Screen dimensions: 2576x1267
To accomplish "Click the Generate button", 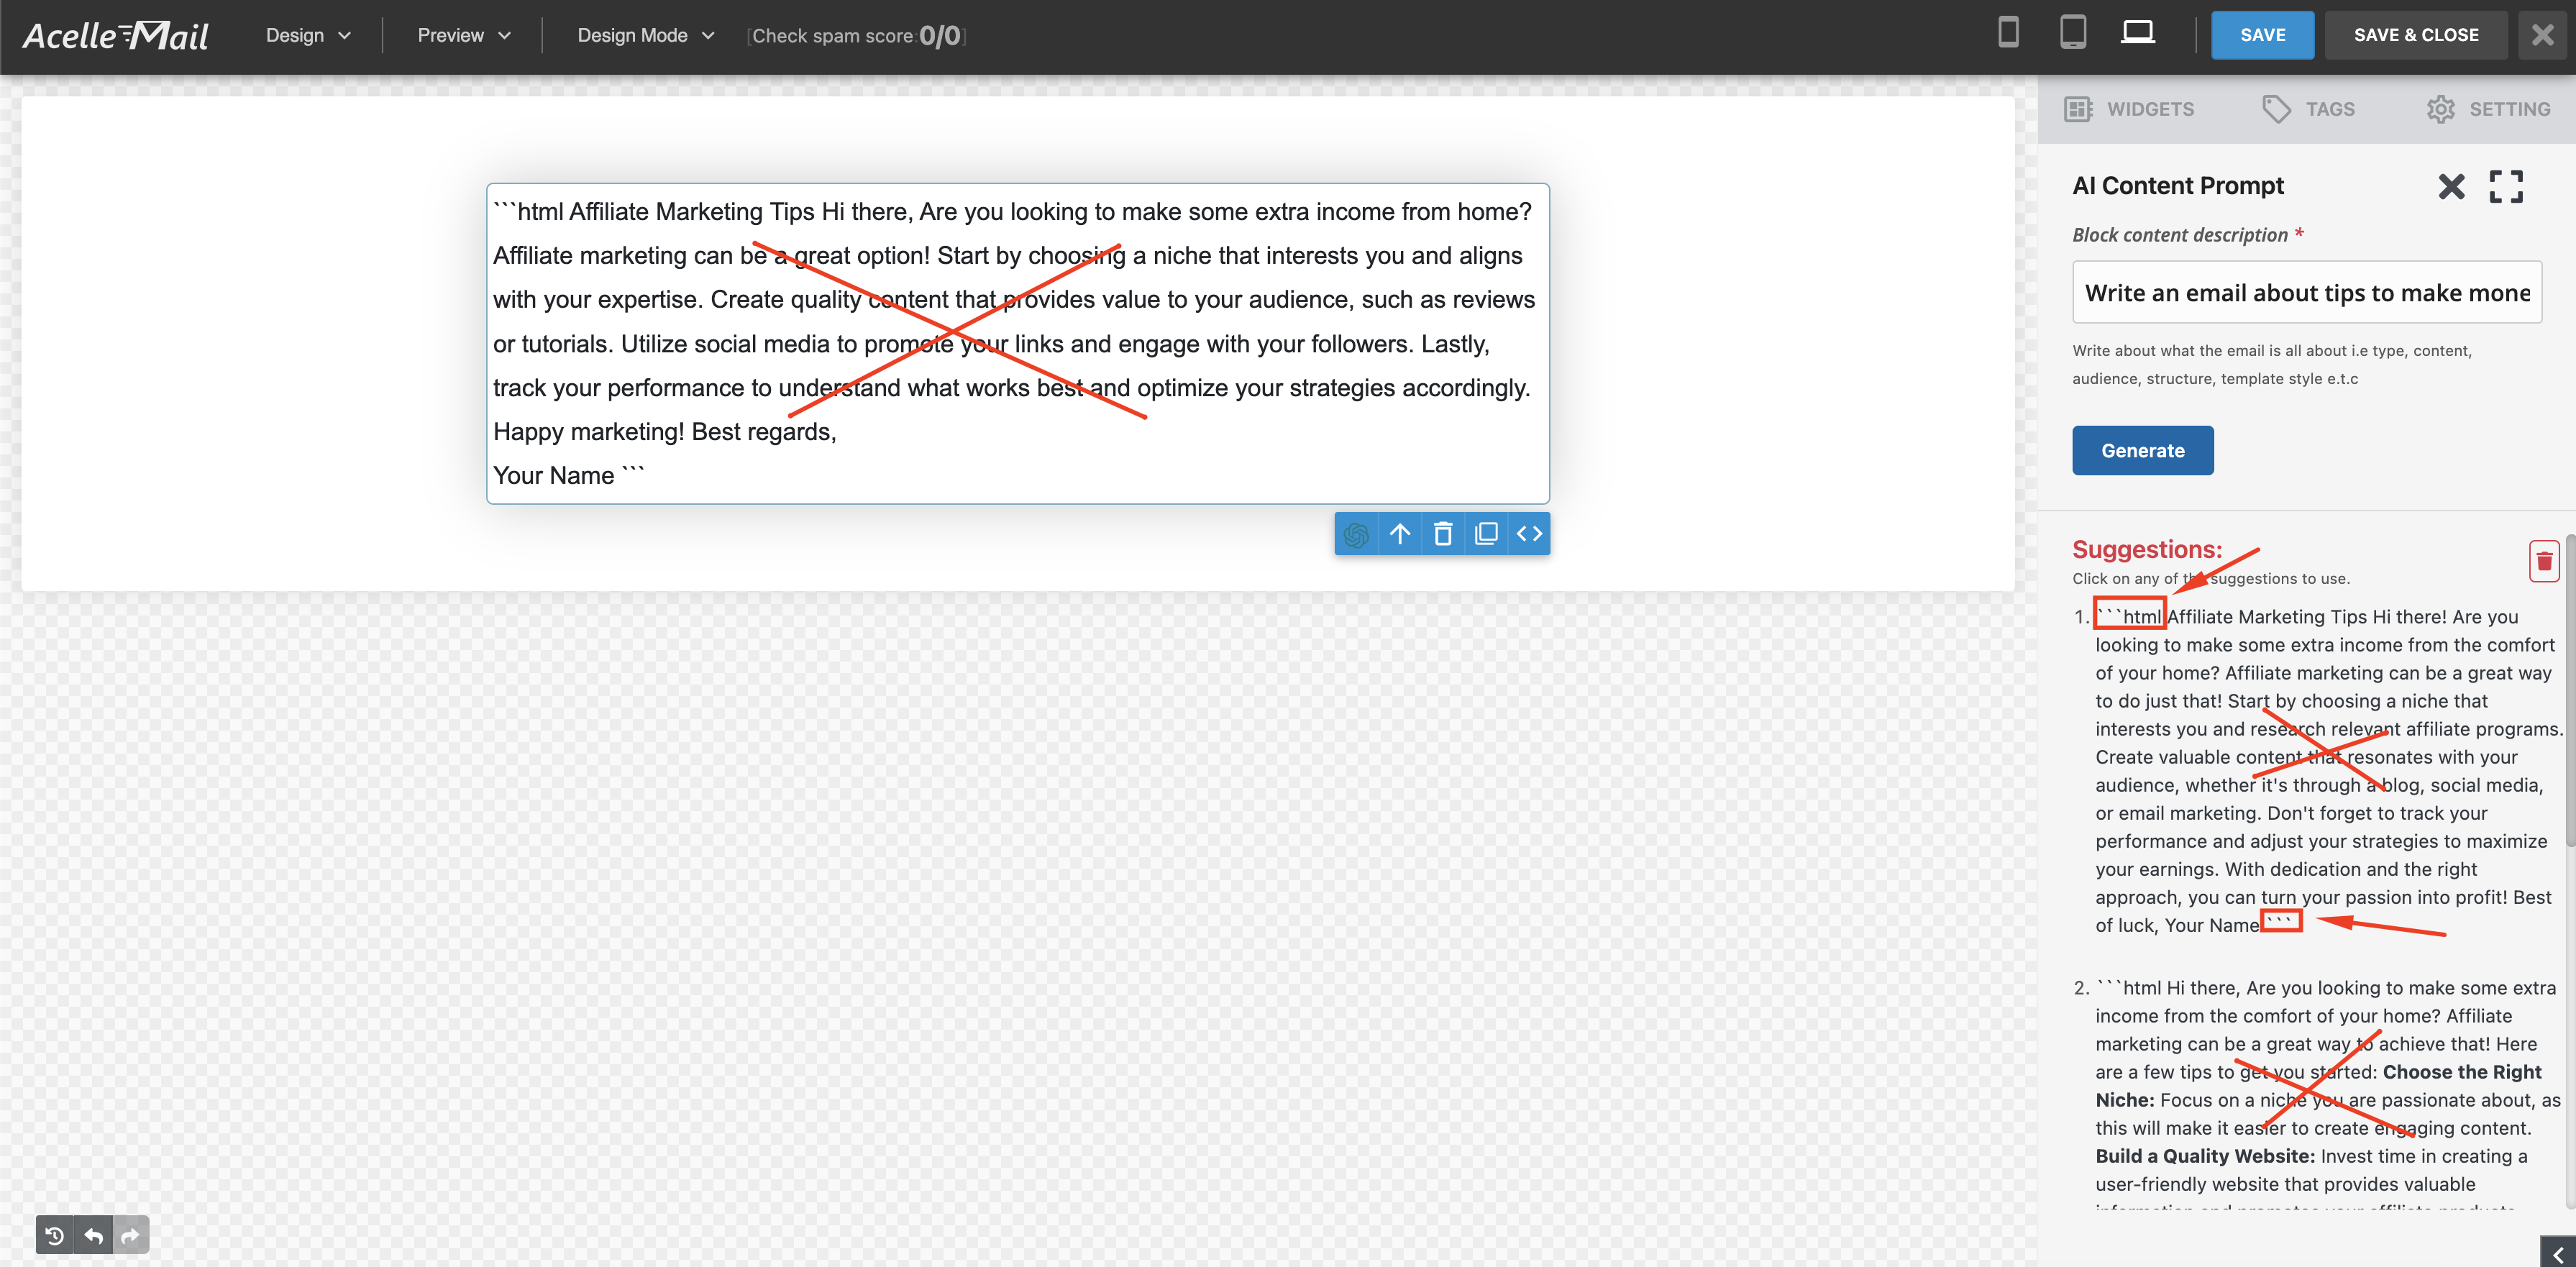I will point(2142,450).
